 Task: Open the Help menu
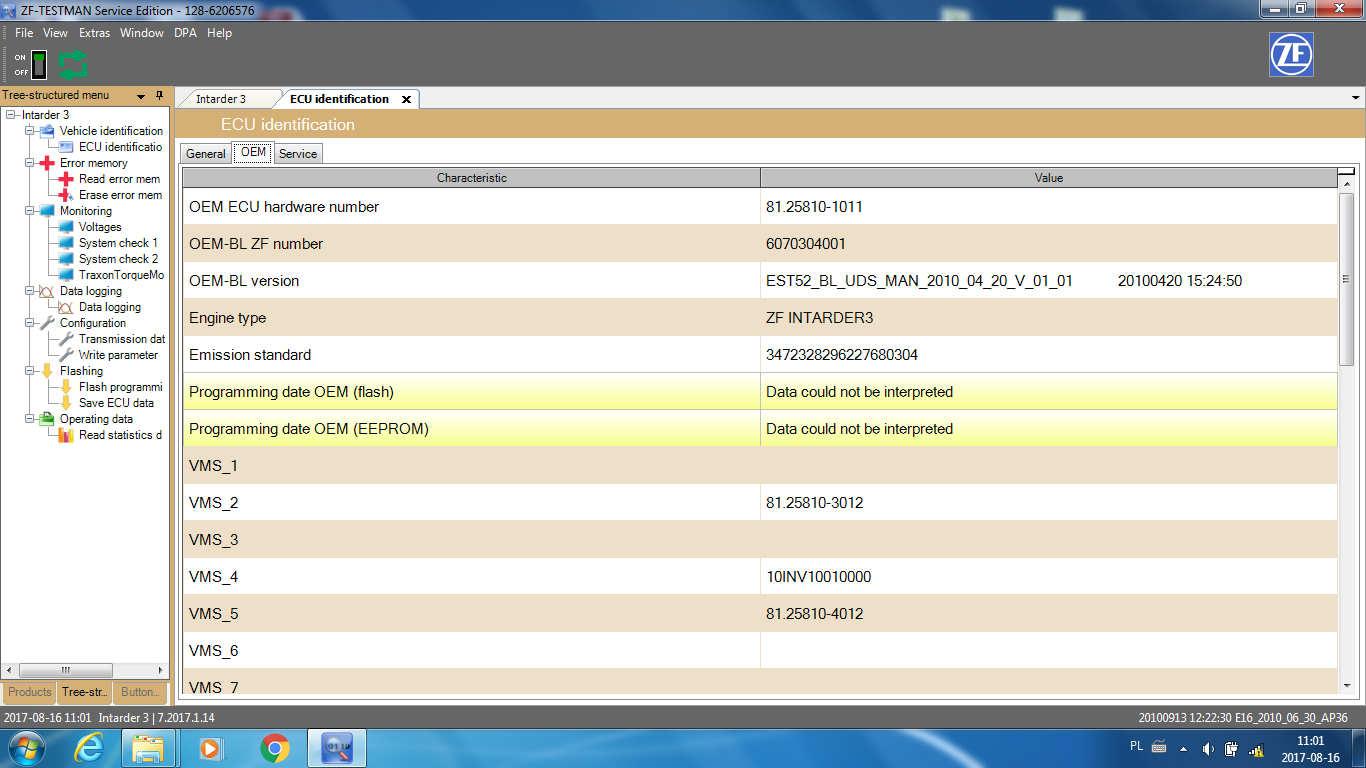[220, 33]
